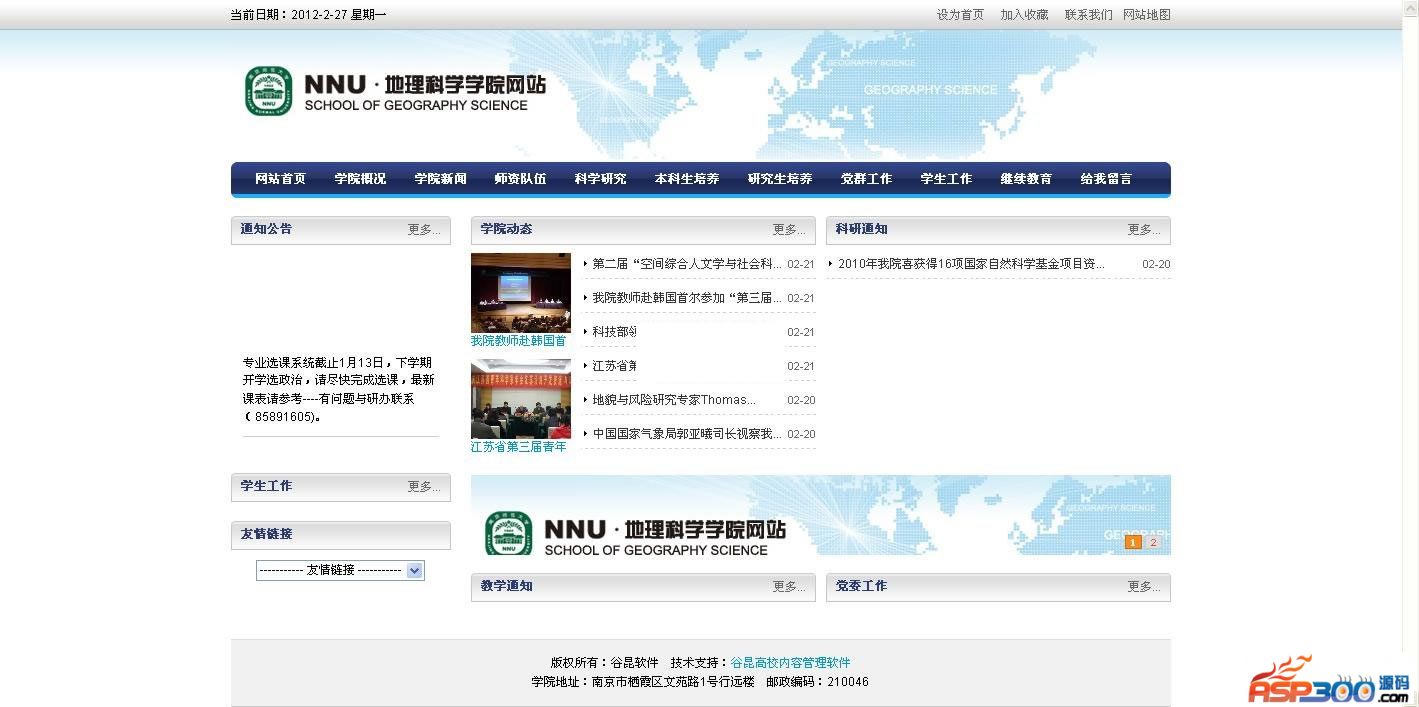Expand more items in 学院动态 panel
The width and height of the screenshot is (1419, 707).
click(789, 230)
